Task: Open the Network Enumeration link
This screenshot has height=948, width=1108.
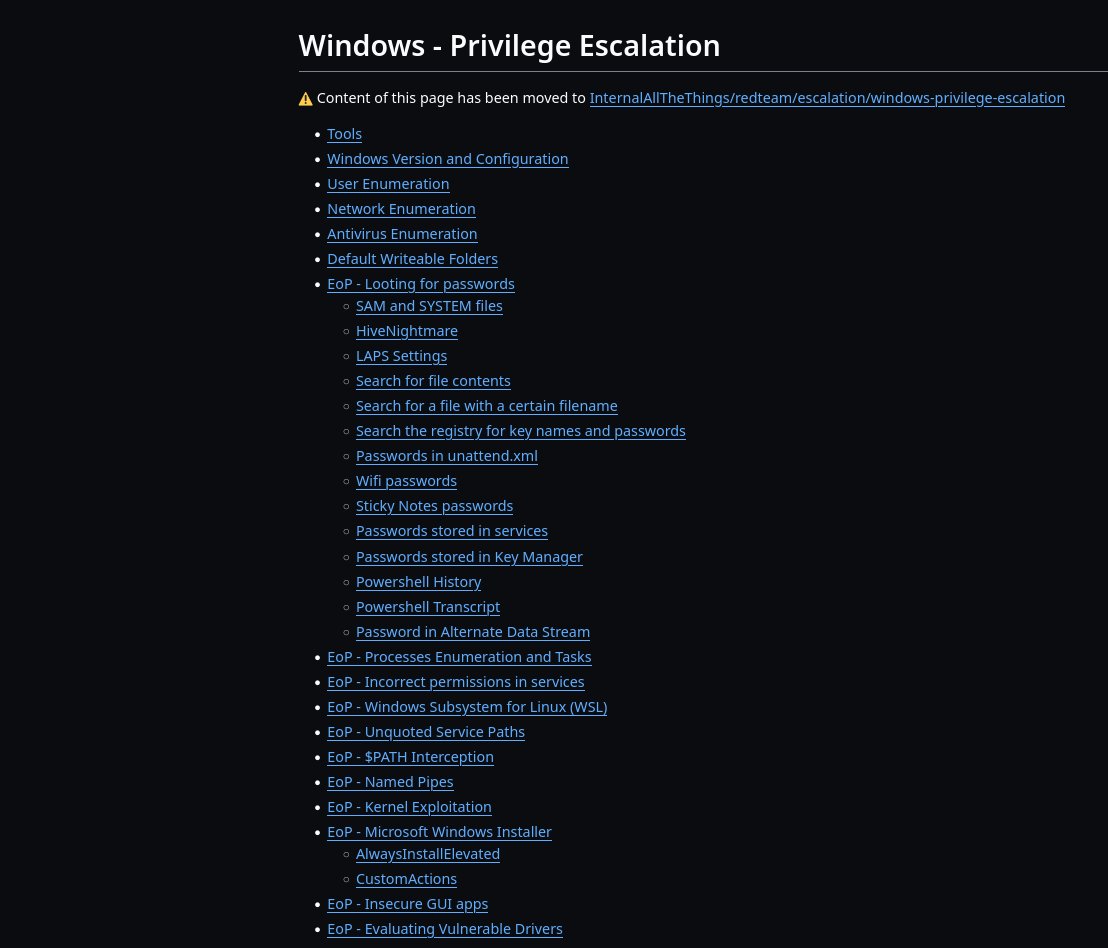Action: 401,209
